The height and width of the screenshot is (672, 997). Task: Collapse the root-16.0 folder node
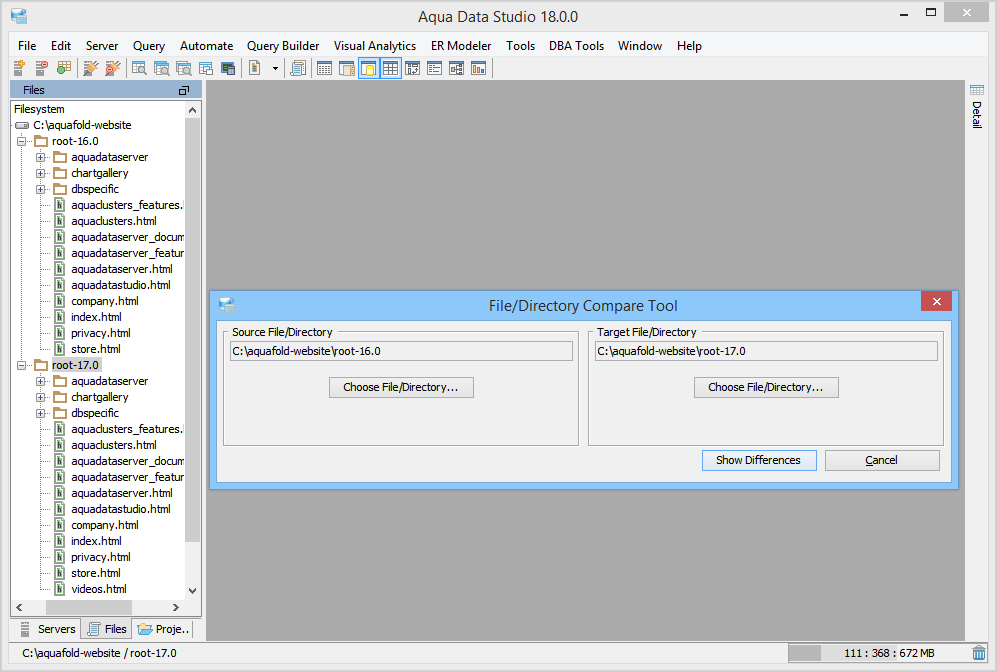coord(22,141)
